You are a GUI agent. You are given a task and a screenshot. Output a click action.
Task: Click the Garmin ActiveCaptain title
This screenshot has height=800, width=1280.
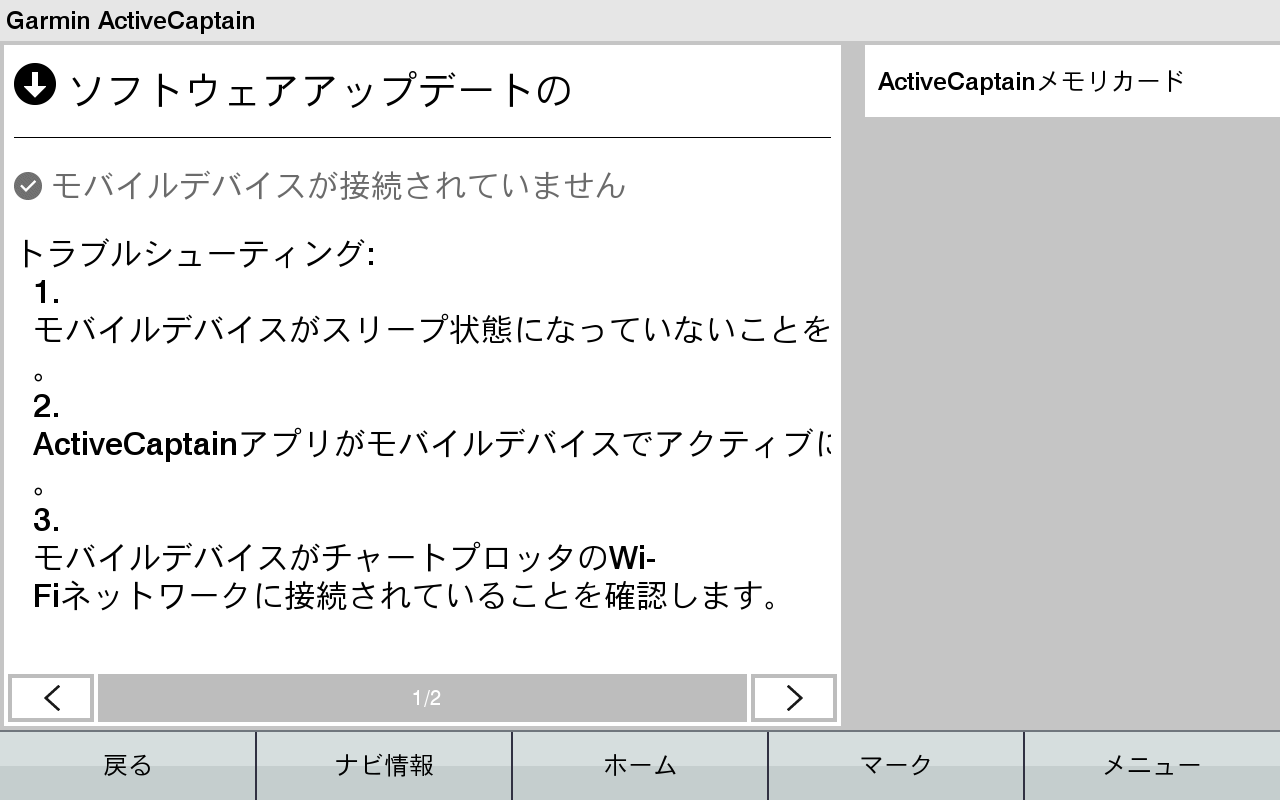click(131, 20)
